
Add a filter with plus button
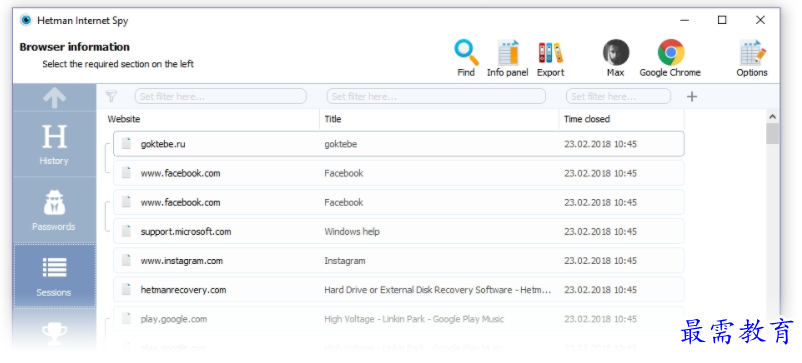692,96
